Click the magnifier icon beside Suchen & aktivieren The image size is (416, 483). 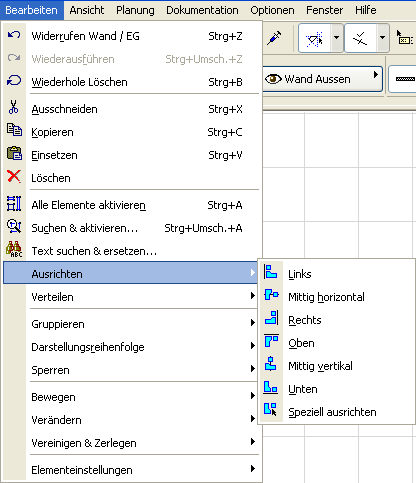14,226
